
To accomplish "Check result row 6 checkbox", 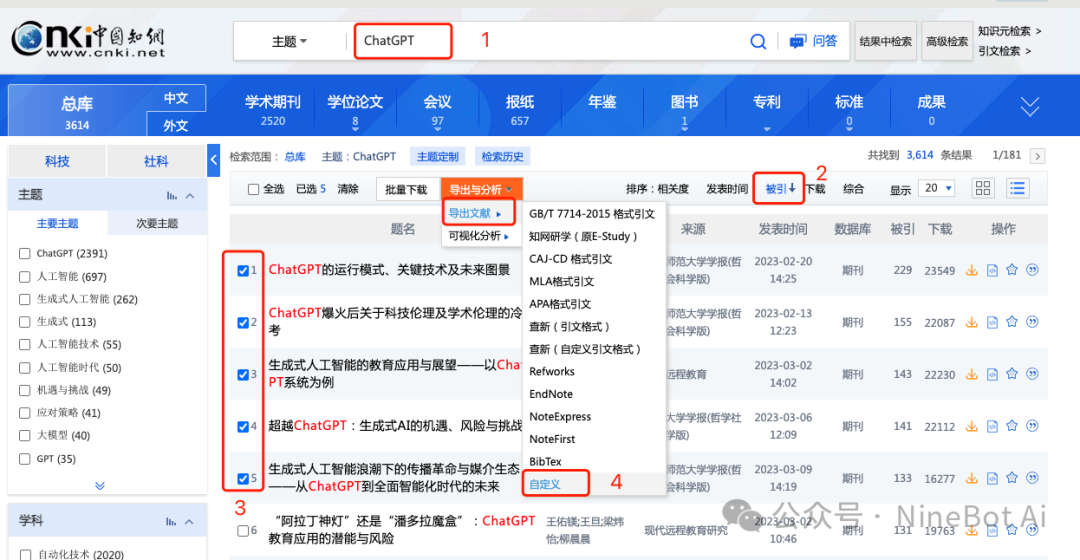I will point(242,531).
